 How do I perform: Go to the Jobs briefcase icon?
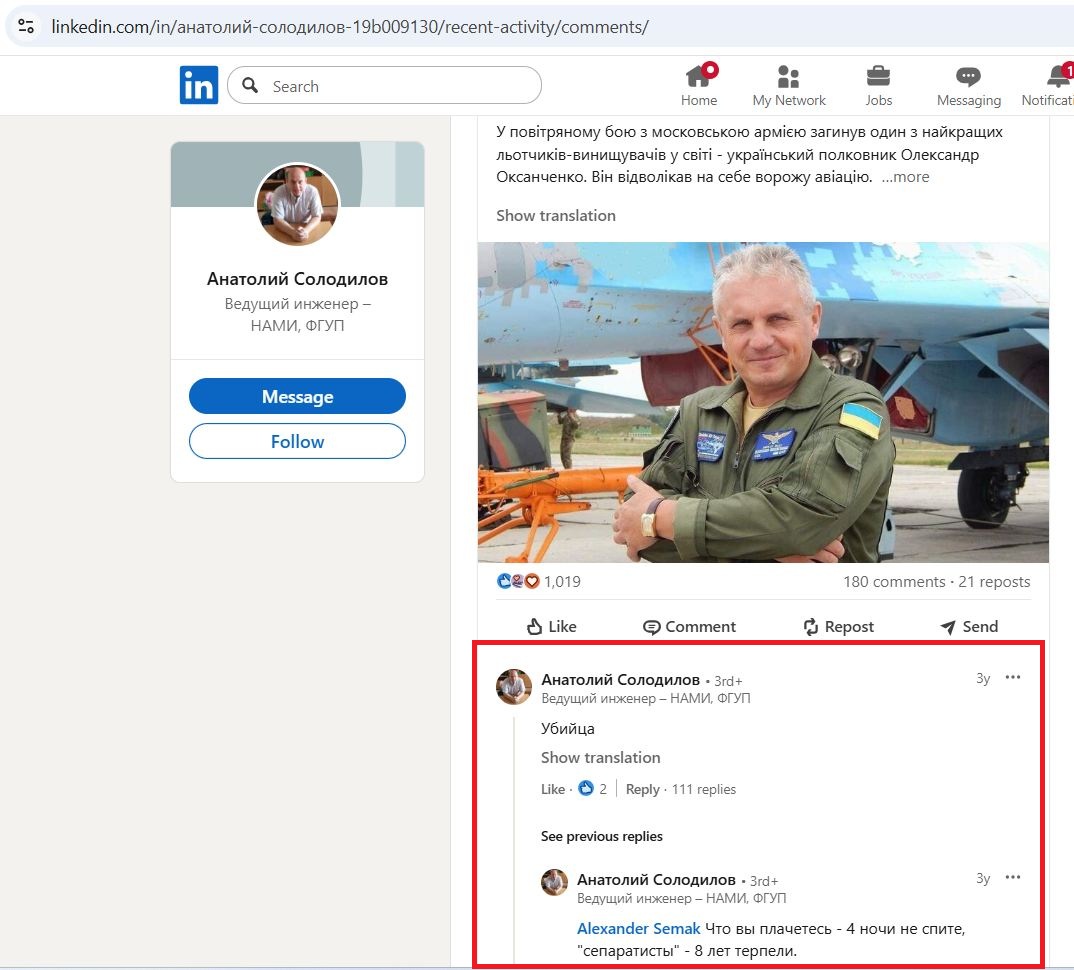click(878, 78)
